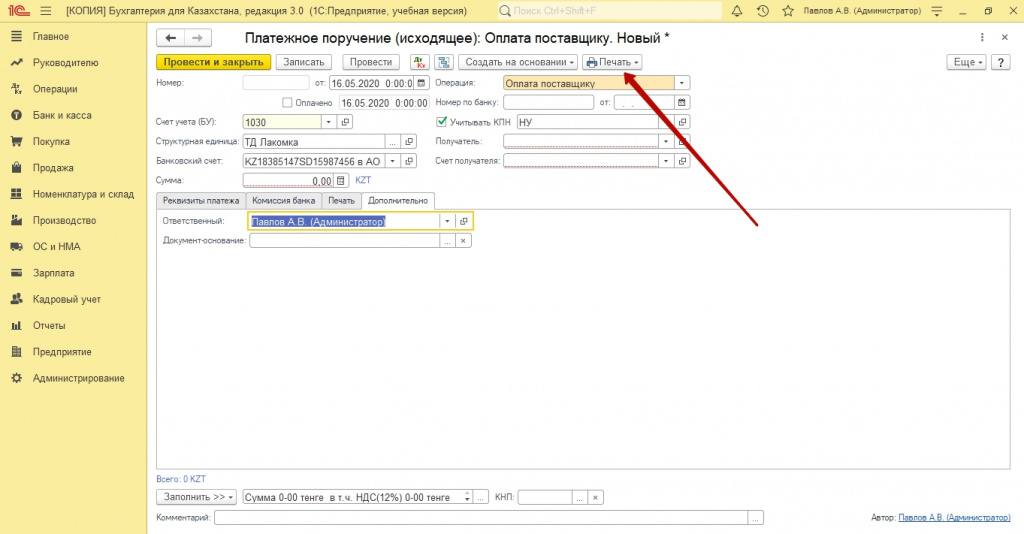Viewport: 1024px width, 534px height.
Task: Switch to Печать tab
Action: [341, 201]
